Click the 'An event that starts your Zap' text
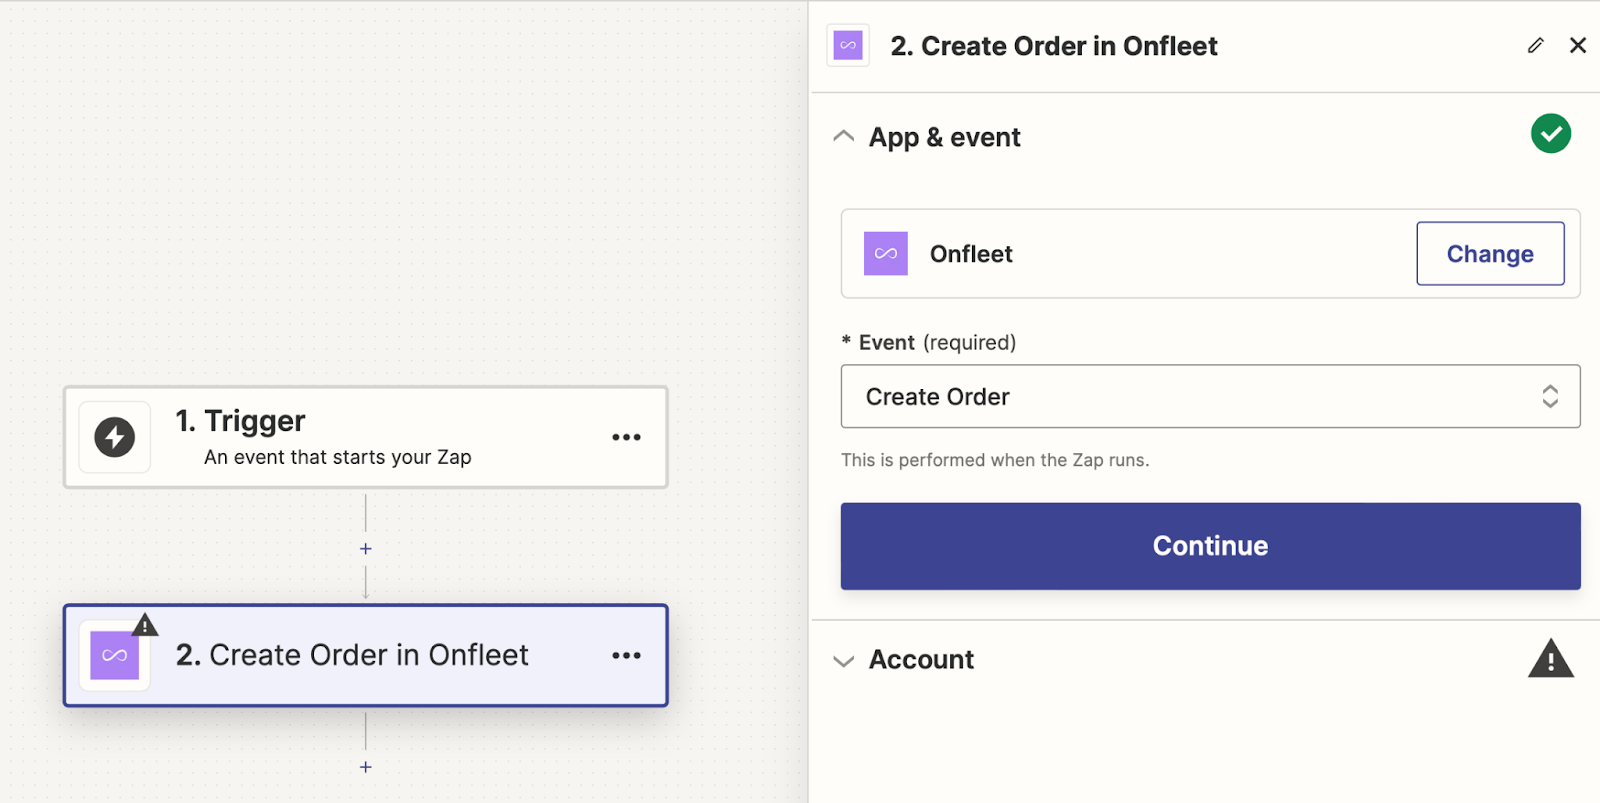This screenshot has width=1600, height=803. point(338,457)
